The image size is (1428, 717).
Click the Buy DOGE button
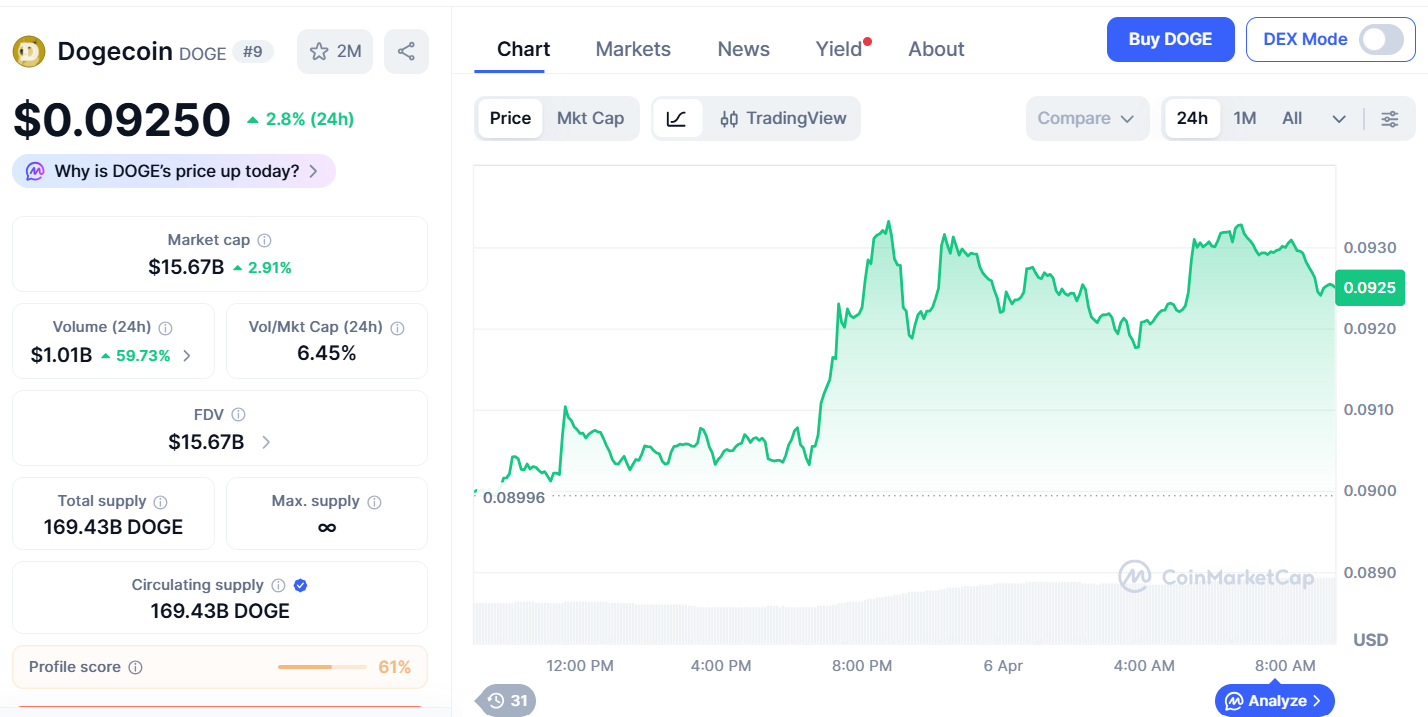tap(1170, 39)
